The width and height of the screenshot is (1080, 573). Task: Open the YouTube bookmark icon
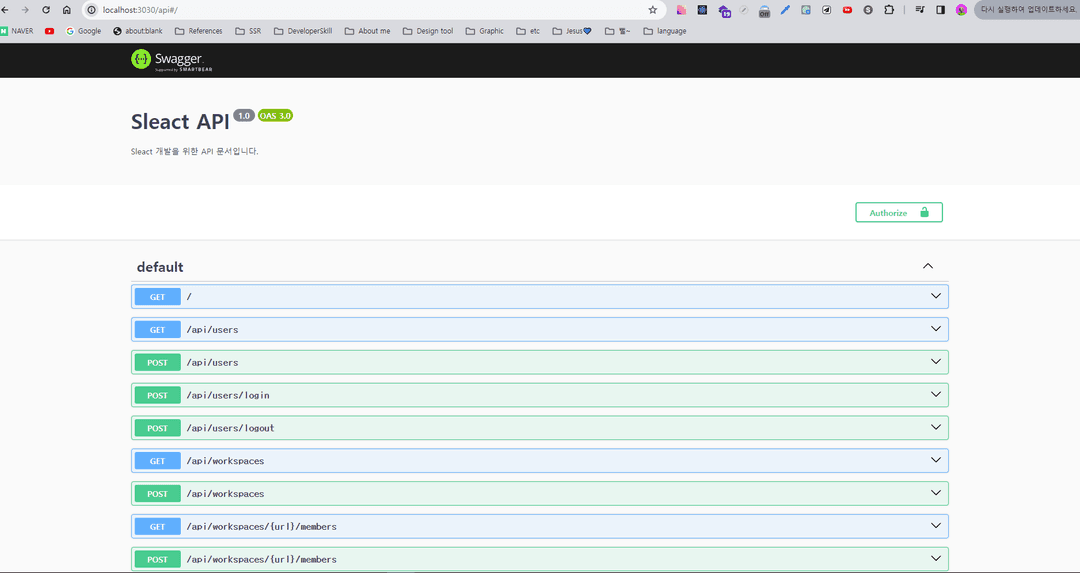[x=49, y=31]
